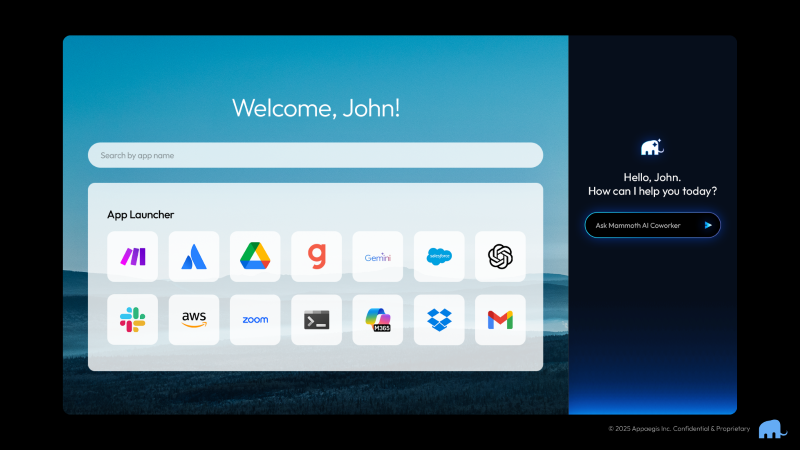Launch the AWS console app

click(194, 320)
